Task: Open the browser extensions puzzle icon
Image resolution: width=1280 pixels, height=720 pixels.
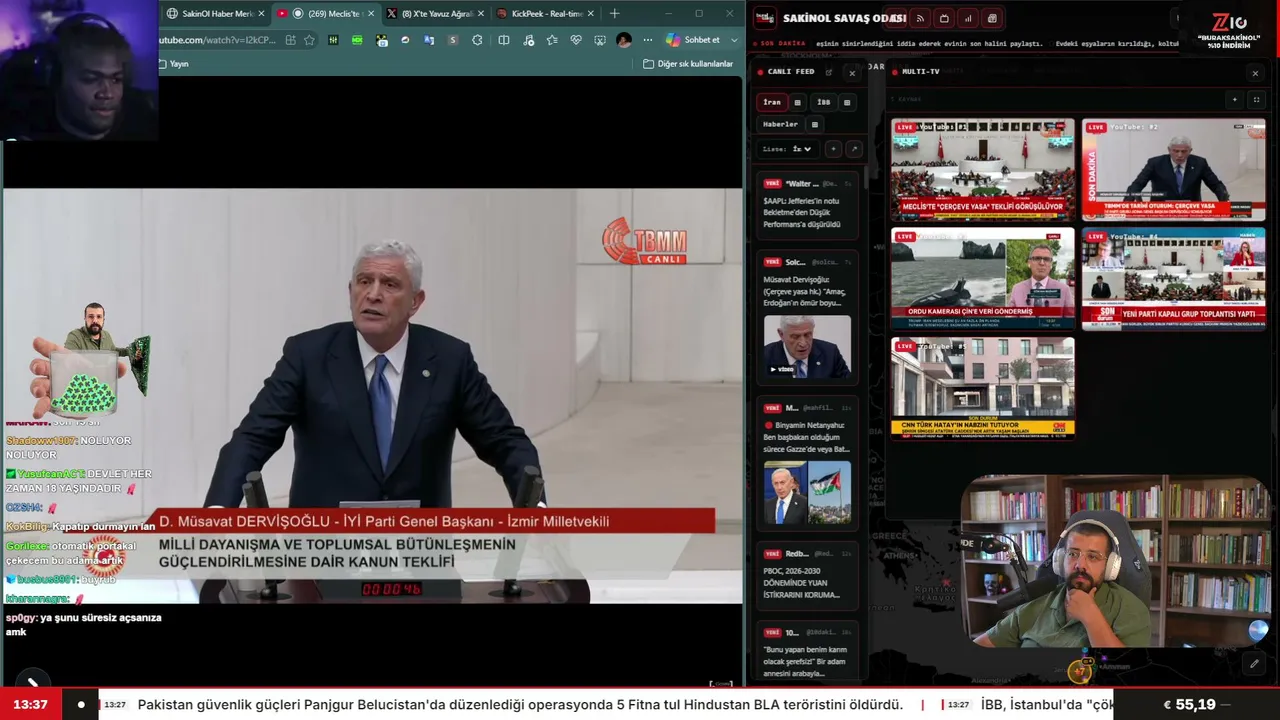Action: pos(477,40)
